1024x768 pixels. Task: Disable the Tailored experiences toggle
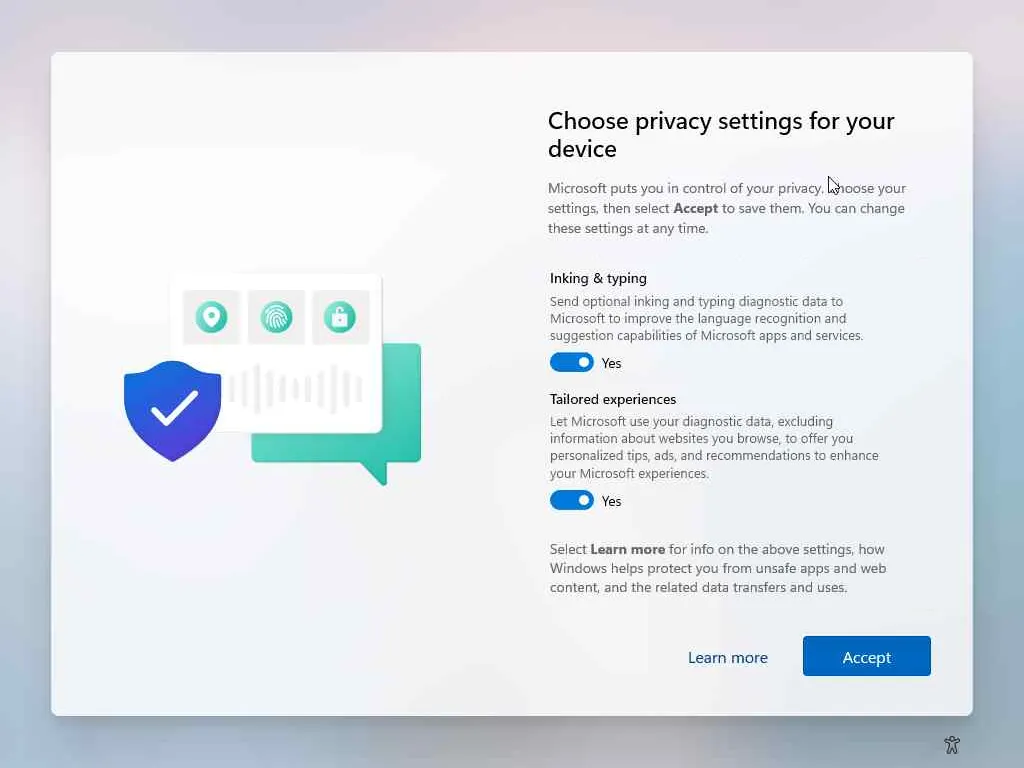pos(571,500)
